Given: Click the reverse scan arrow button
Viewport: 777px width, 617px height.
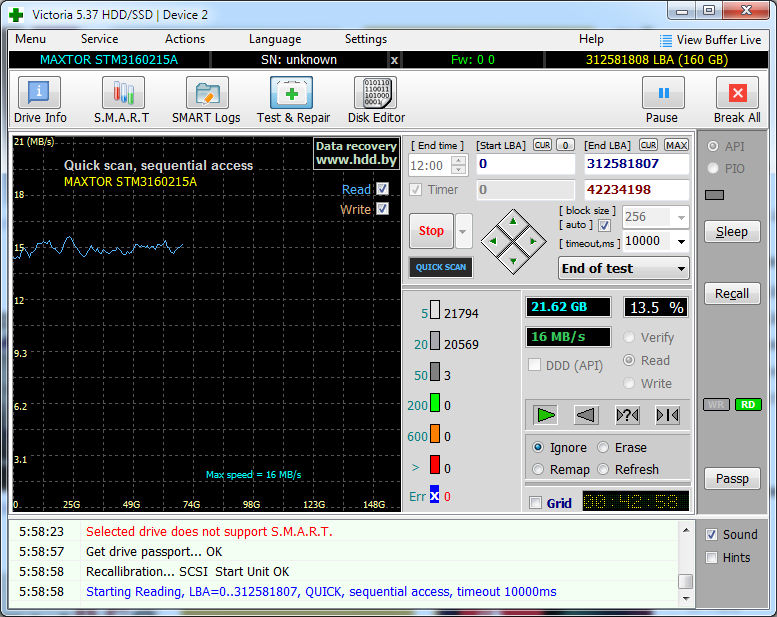Looking at the screenshot, I should point(586,415).
